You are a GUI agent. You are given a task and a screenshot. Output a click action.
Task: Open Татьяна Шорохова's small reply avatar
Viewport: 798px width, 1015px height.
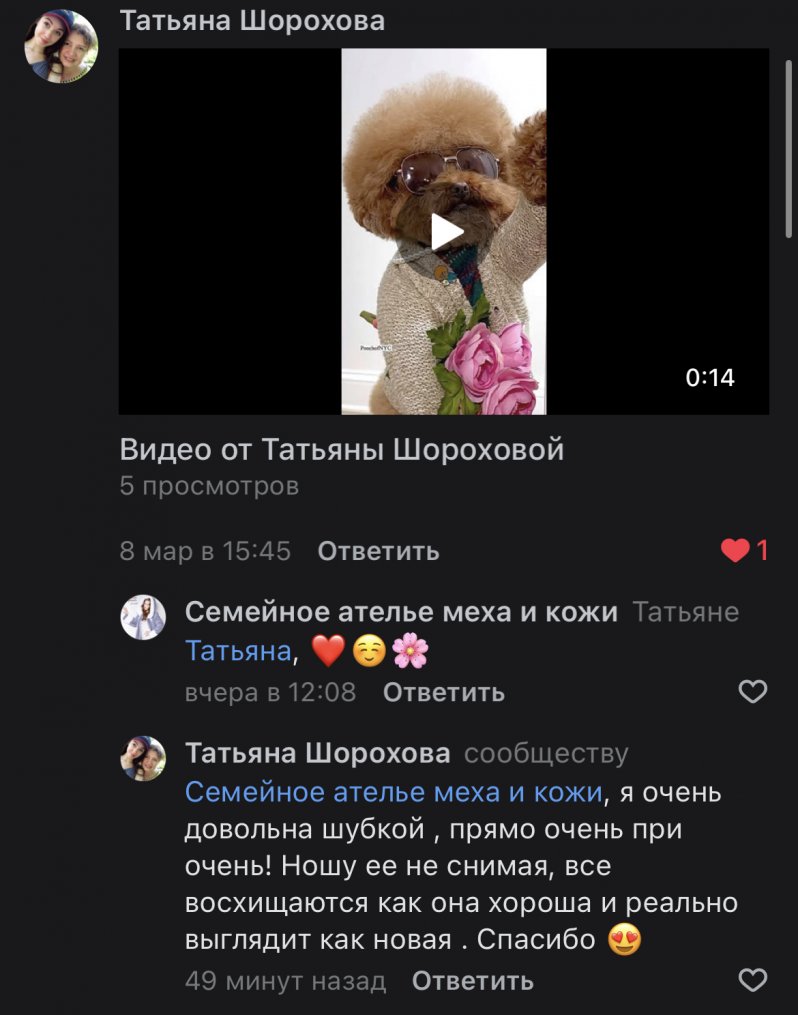[143, 758]
